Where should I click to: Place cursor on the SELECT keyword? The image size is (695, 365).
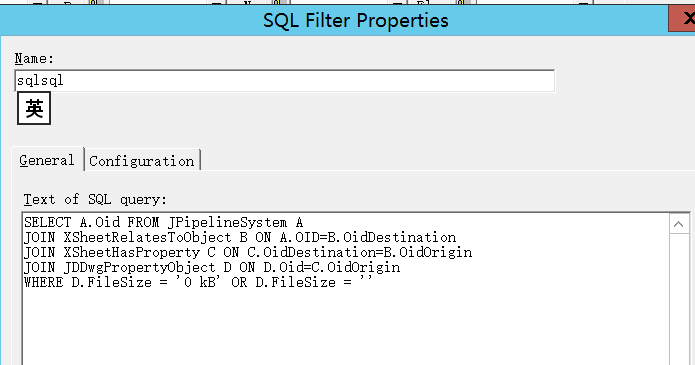[47, 222]
